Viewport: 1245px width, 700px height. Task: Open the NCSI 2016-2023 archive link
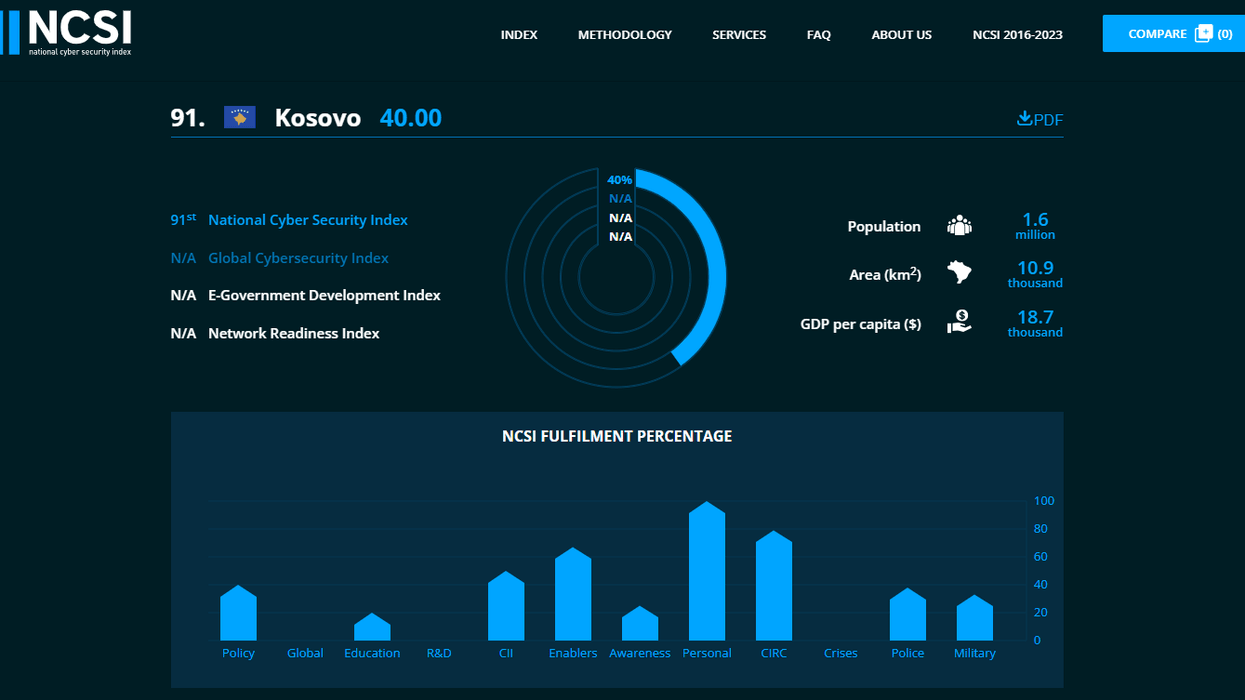[x=1017, y=35]
